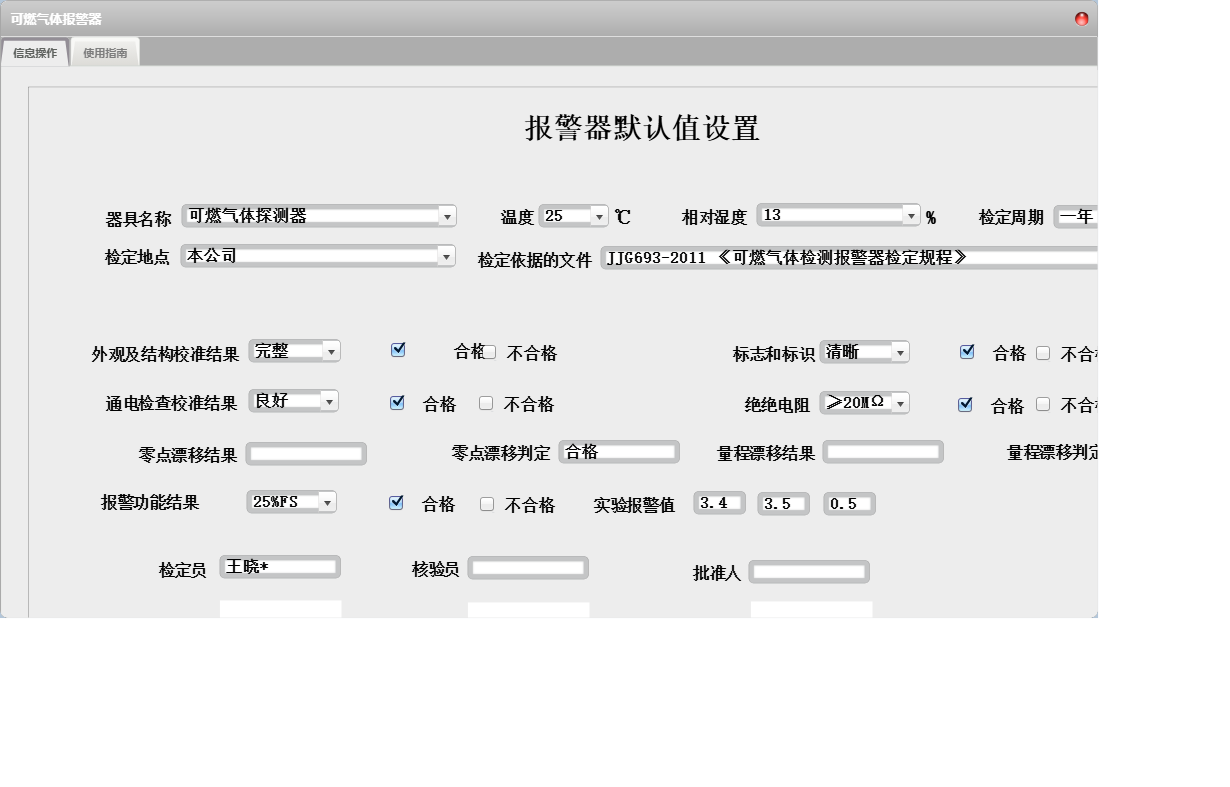1230x787 pixels.
Task: Open the 器具名称 dropdown showing 可燃气体探测器
Action: coord(448,216)
